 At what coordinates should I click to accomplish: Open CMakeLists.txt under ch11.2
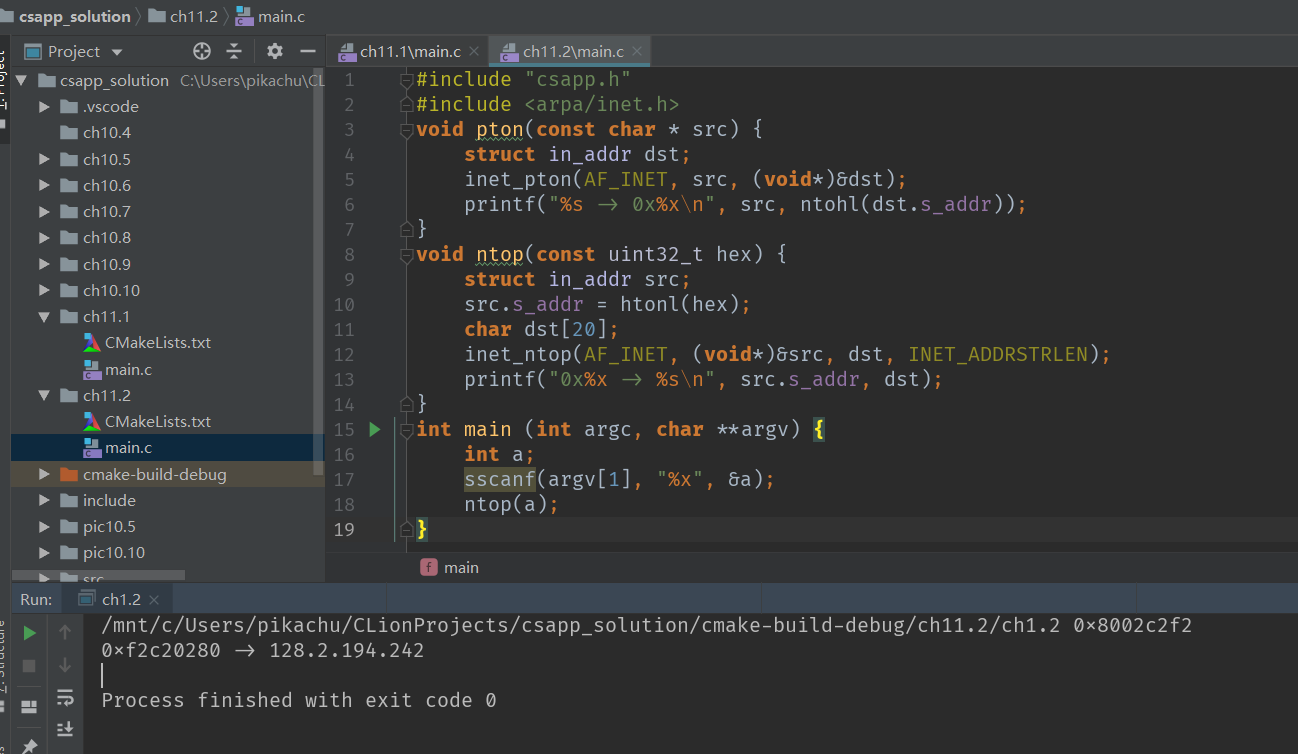pos(157,421)
